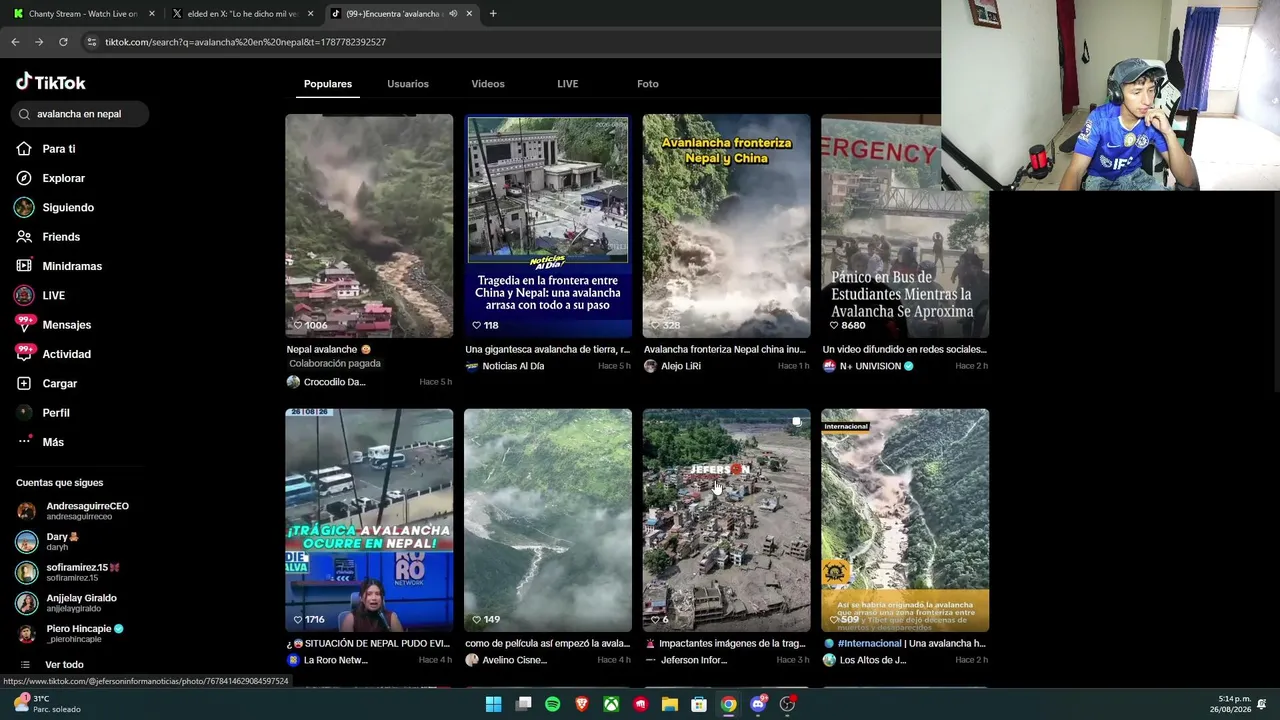Open 'Avalancha fronteriza Nepal y China' video

pos(727,226)
